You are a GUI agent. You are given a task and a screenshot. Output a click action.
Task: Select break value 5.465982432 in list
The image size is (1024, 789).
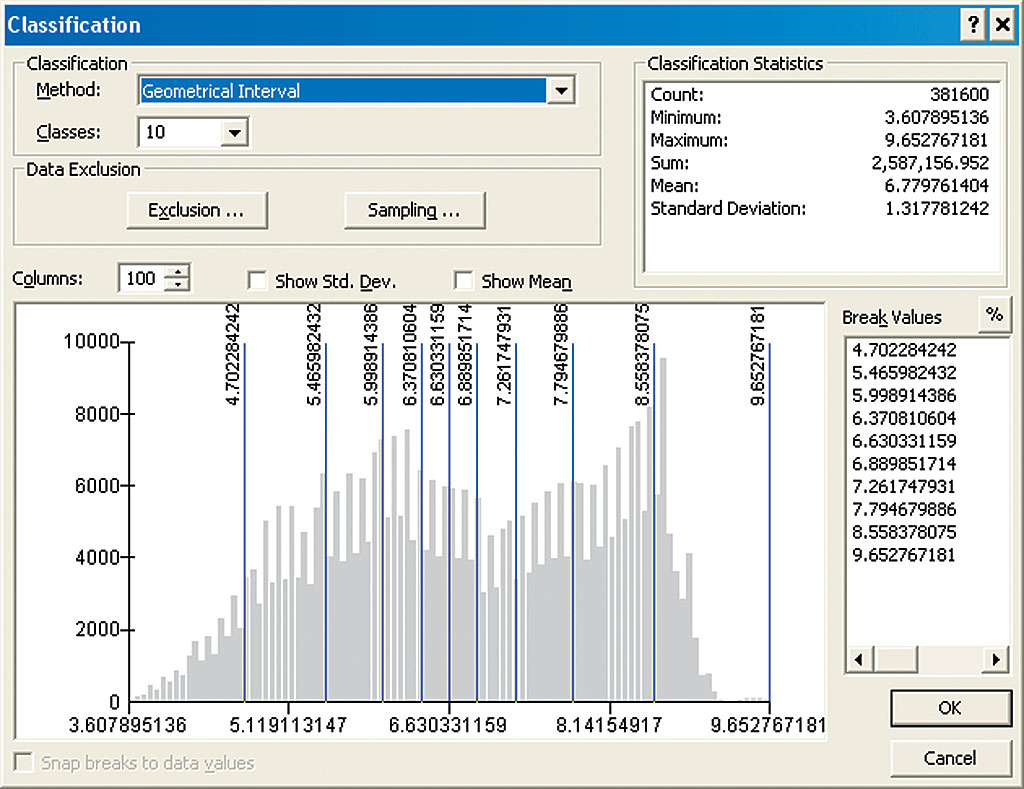pos(904,373)
